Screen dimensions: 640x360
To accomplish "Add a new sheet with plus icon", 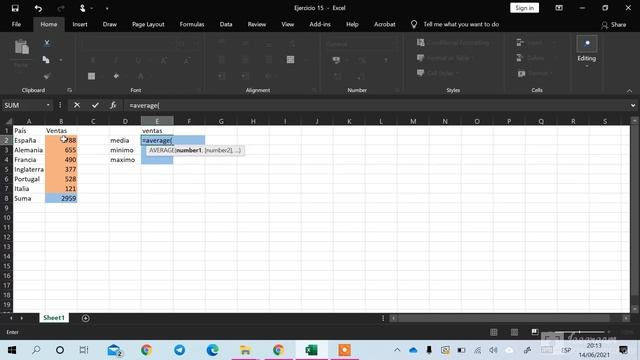I will tap(85, 318).
